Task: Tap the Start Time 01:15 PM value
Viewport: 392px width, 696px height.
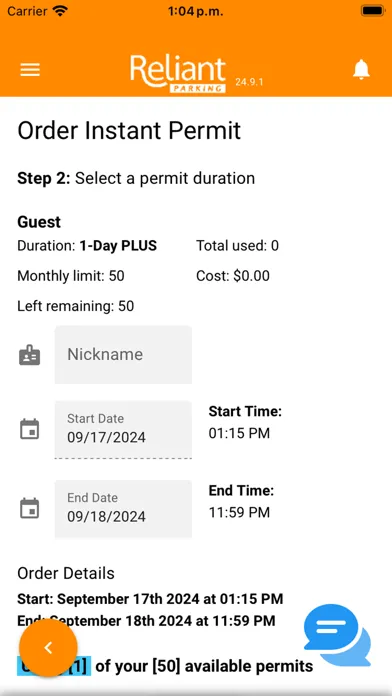Action: click(x=239, y=433)
